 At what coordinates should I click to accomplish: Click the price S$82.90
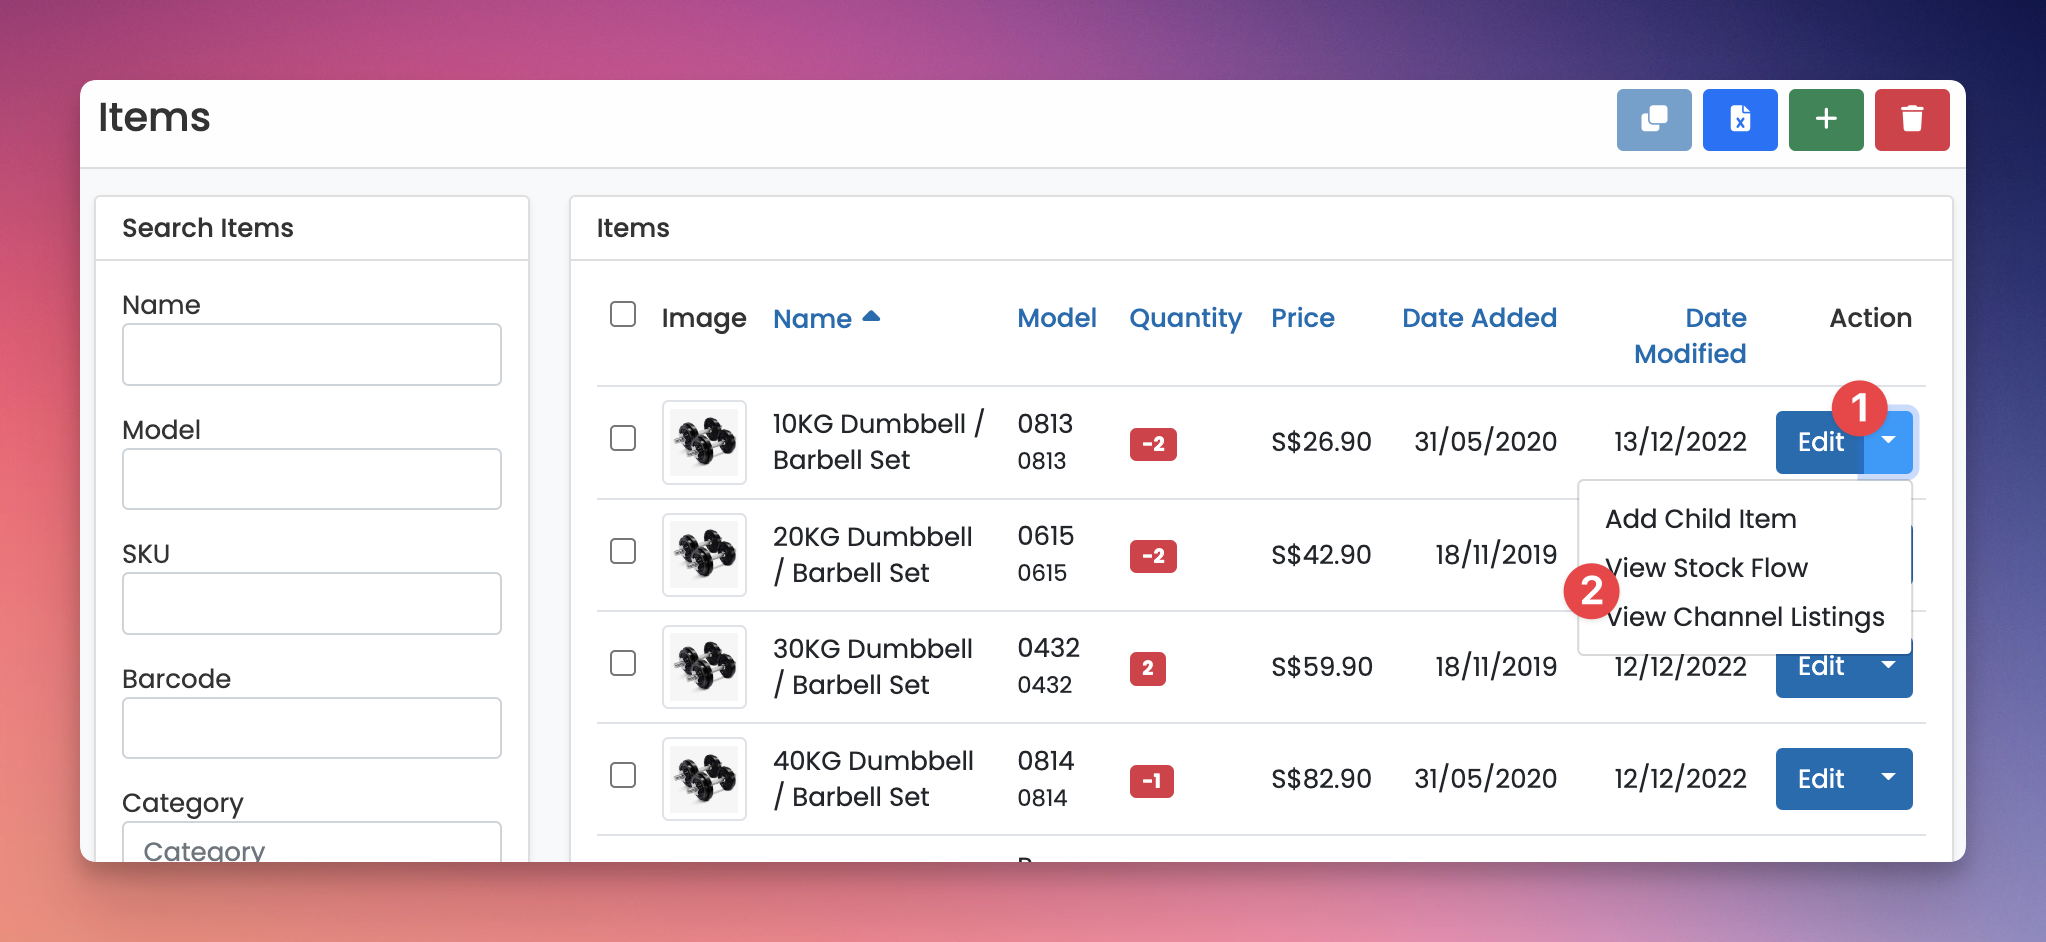[1321, 779]
